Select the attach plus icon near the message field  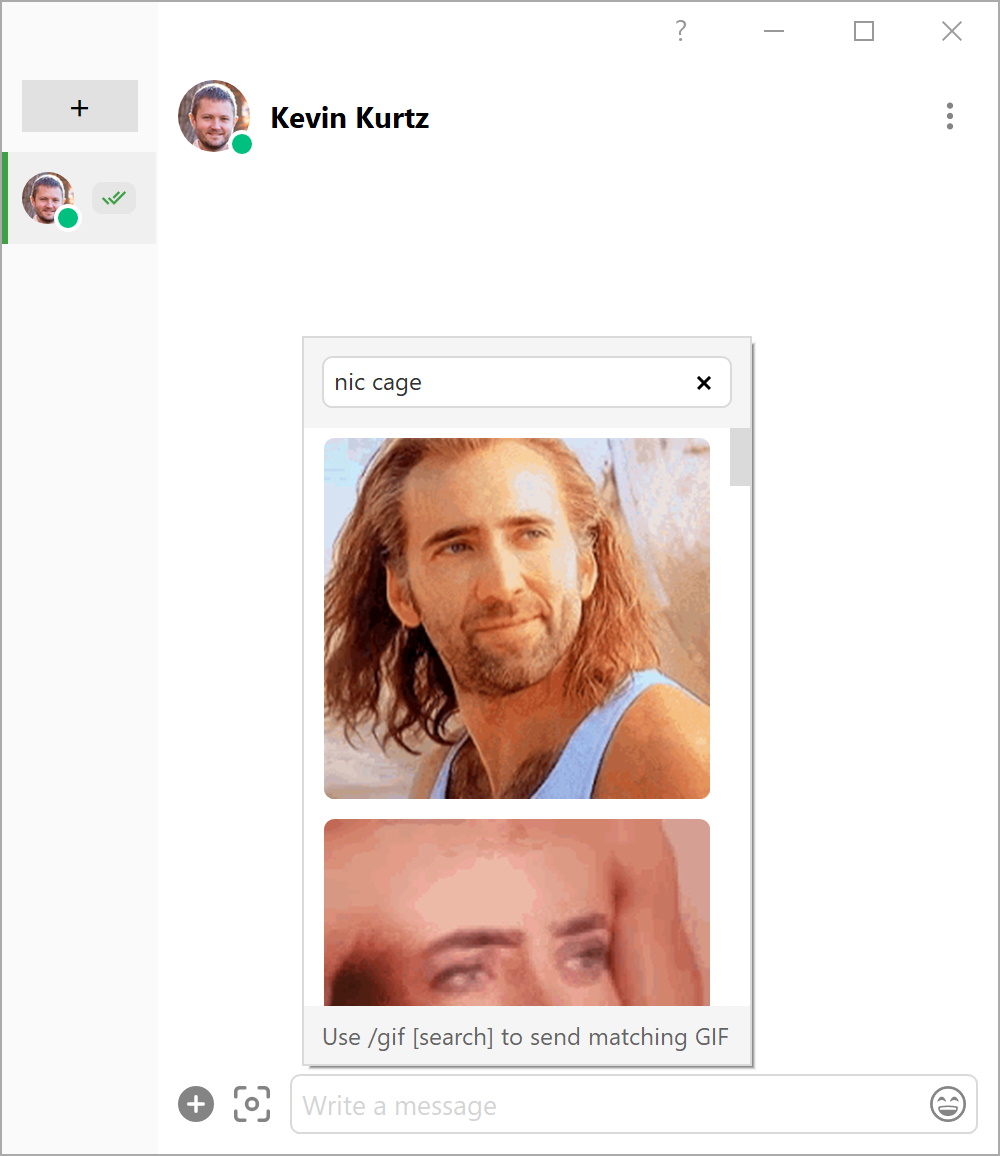point(196,1104)
